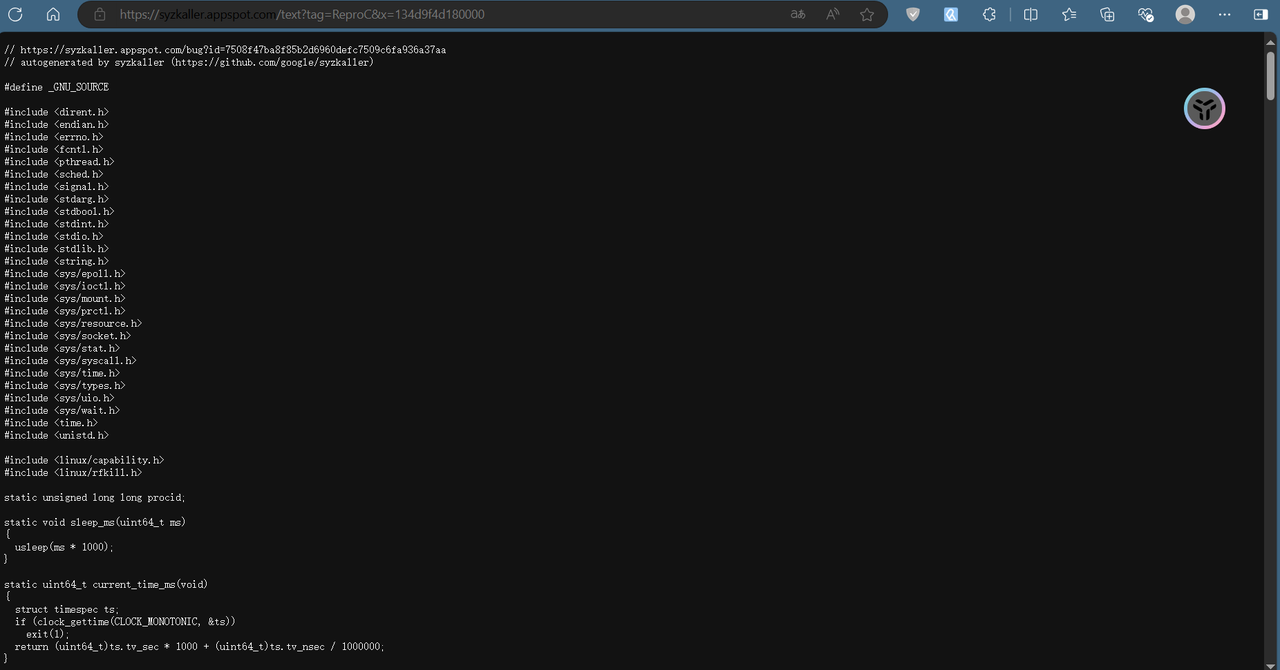Click the "#define _GNU_SOURCE" line
Viewport: 1280px width, 670px height.
[56, 87]
